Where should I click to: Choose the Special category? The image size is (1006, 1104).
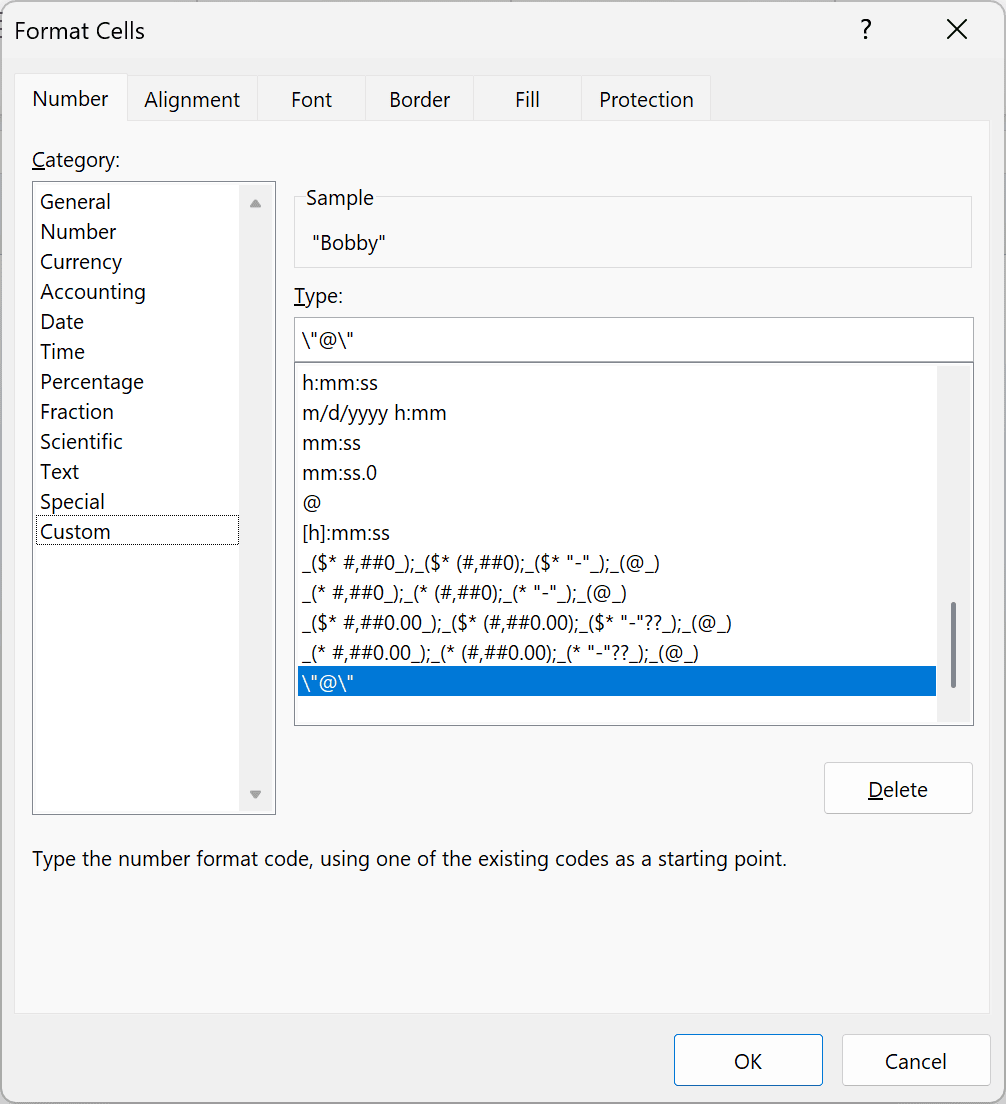point(137,502)
